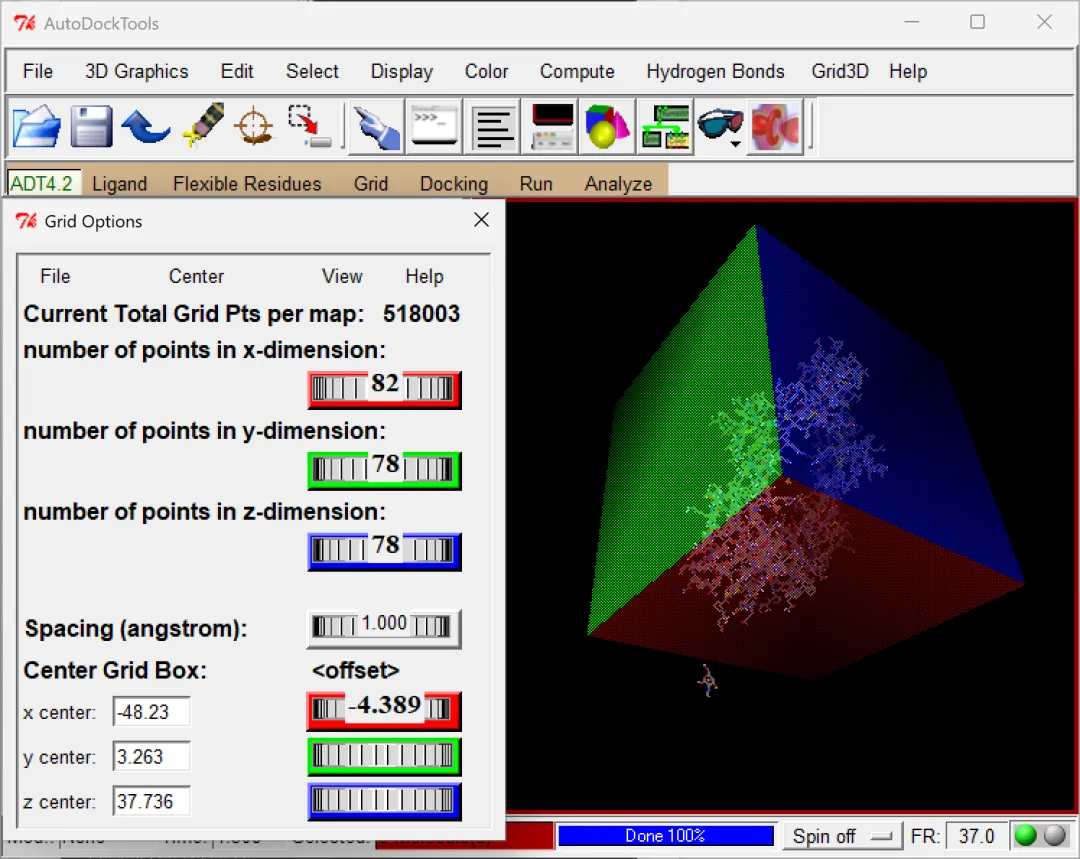Close the Grid Options dialog
The height and width of the screenshot is (859, 1080).
(481, 220)
